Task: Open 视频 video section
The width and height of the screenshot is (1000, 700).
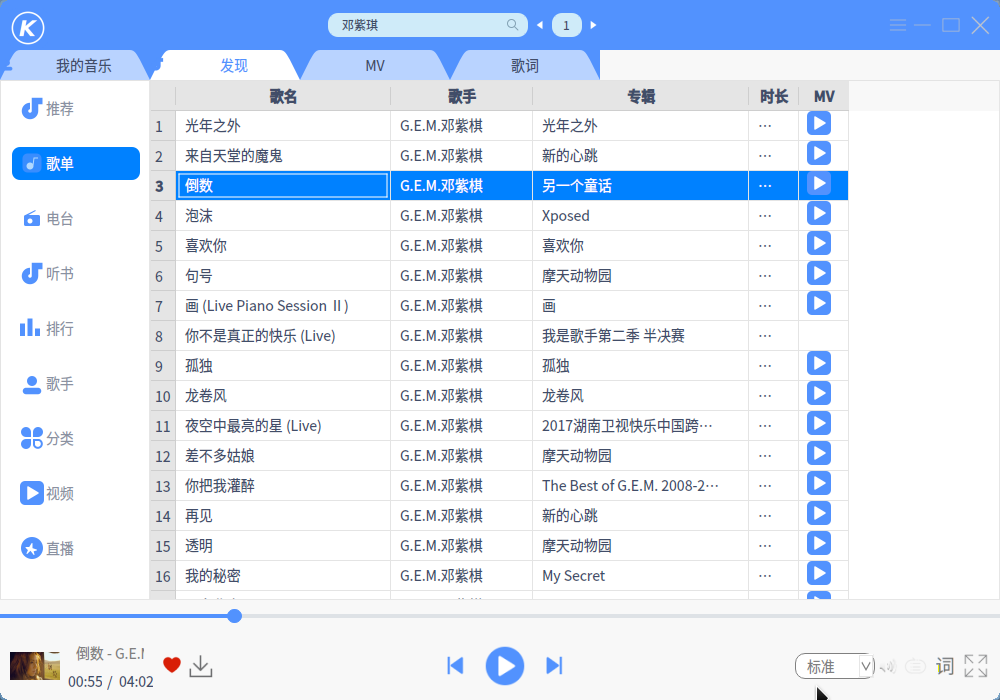Action: point(47,493)
